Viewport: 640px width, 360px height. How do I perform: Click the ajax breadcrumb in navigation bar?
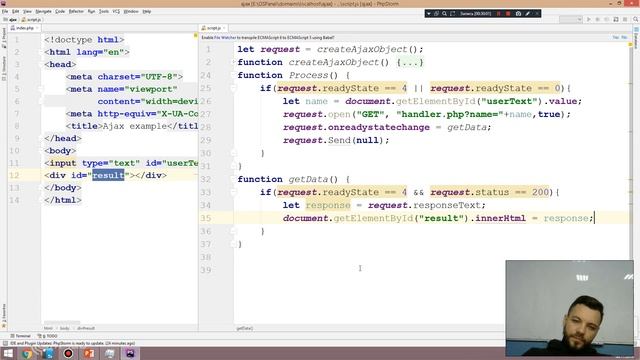(11, 19)
